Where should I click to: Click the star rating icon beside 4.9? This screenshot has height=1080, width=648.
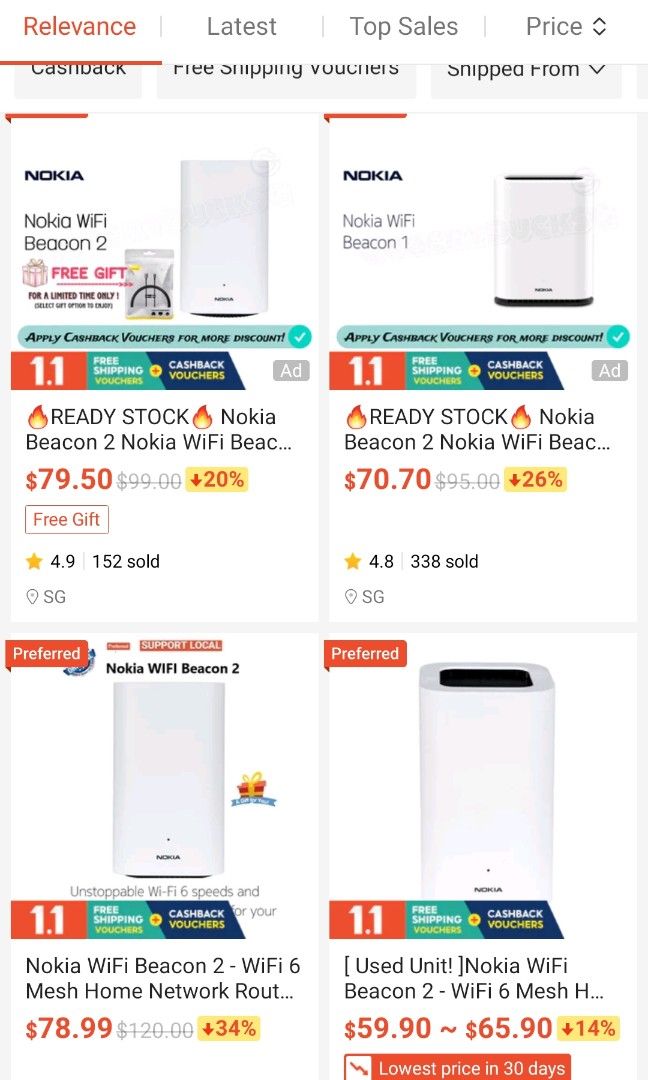[34, 562]
